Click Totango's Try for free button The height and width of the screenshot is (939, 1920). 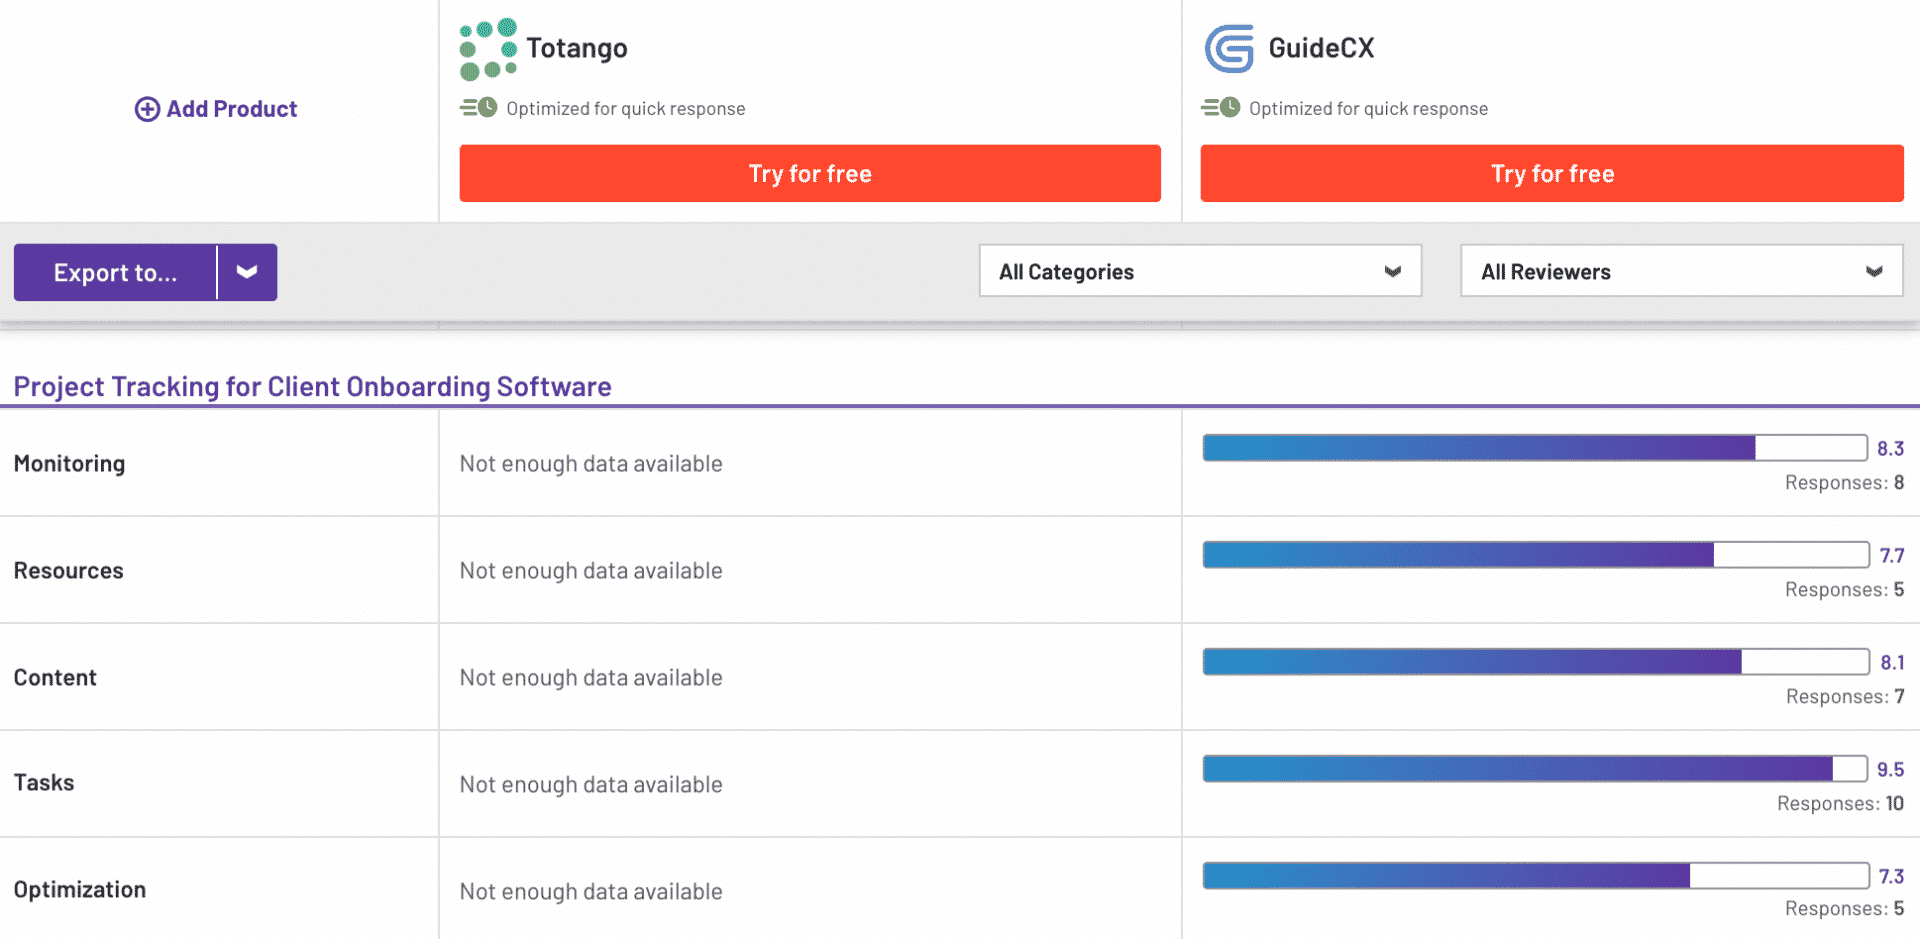click(x=810, y=173)
